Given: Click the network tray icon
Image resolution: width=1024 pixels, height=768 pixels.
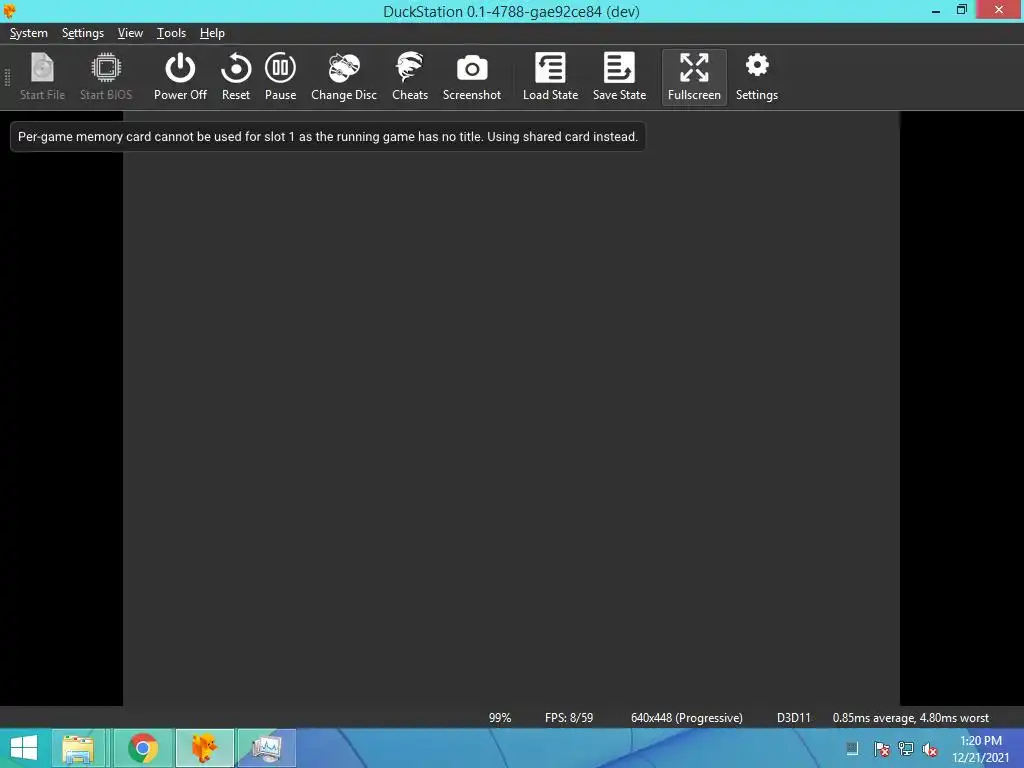Looking at the screenshot, I should point(906,749).
